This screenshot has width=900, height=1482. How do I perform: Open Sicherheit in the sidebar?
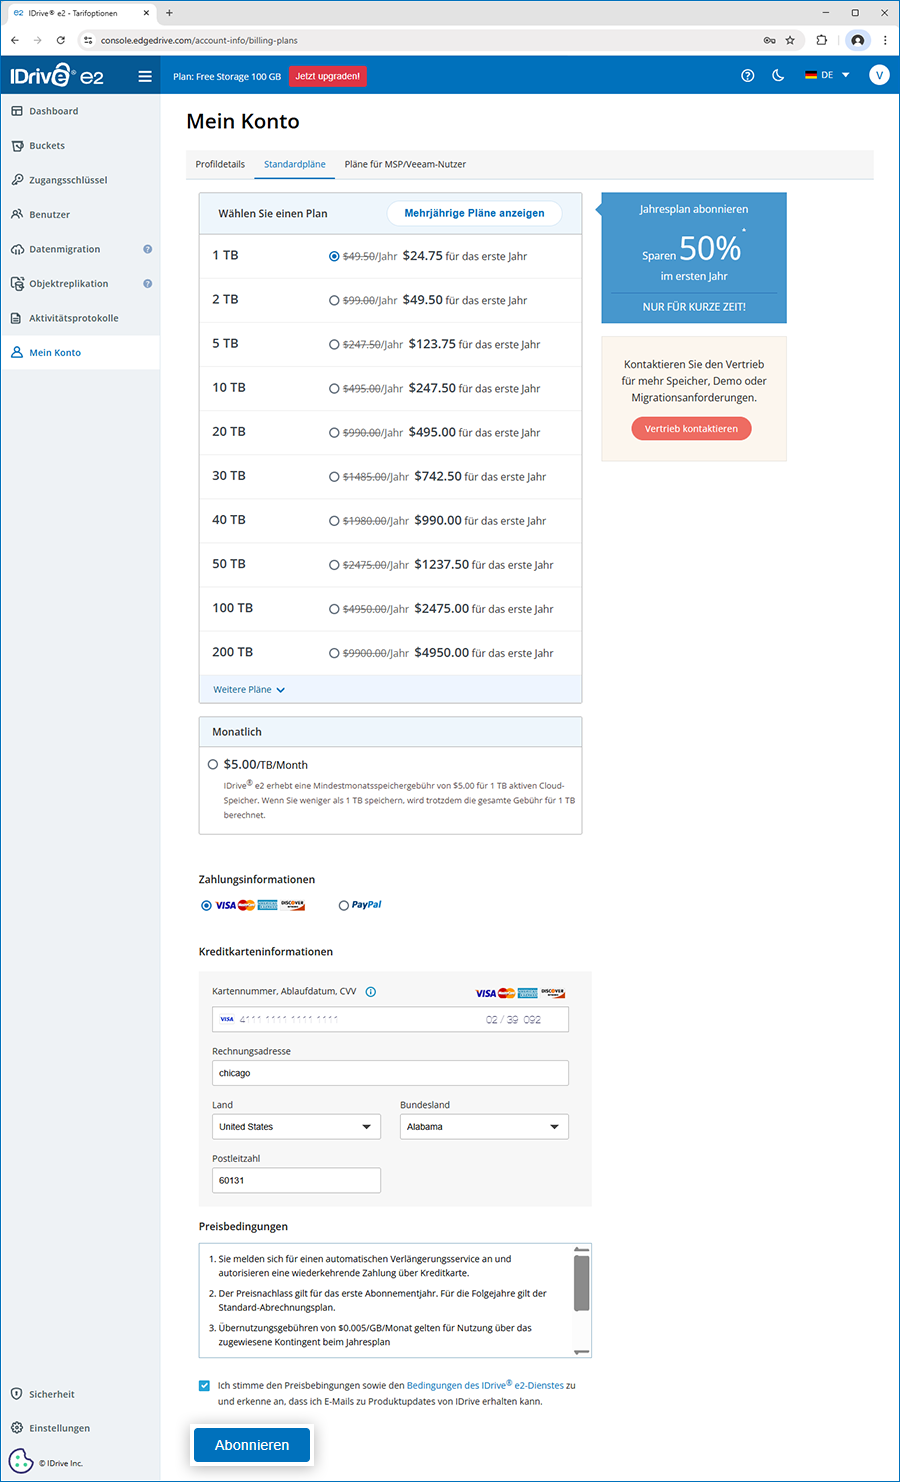coord(52,1394)
